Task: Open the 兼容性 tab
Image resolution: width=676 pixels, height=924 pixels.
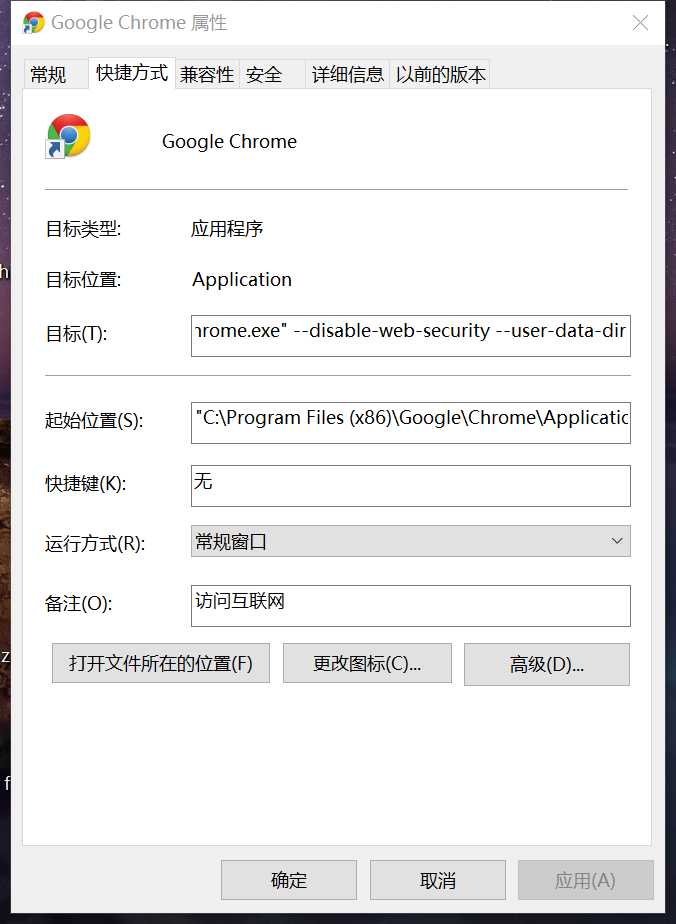Action: 207,75
